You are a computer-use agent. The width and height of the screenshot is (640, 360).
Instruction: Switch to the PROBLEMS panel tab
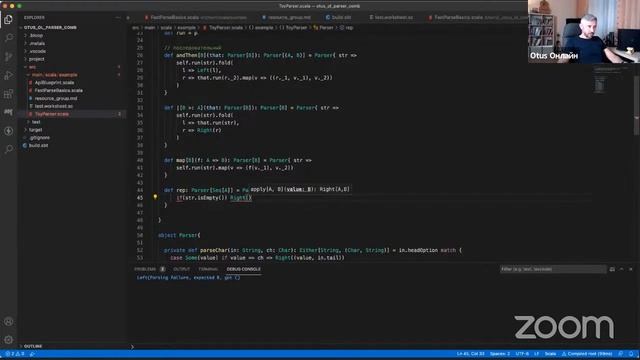coord(149,269)
